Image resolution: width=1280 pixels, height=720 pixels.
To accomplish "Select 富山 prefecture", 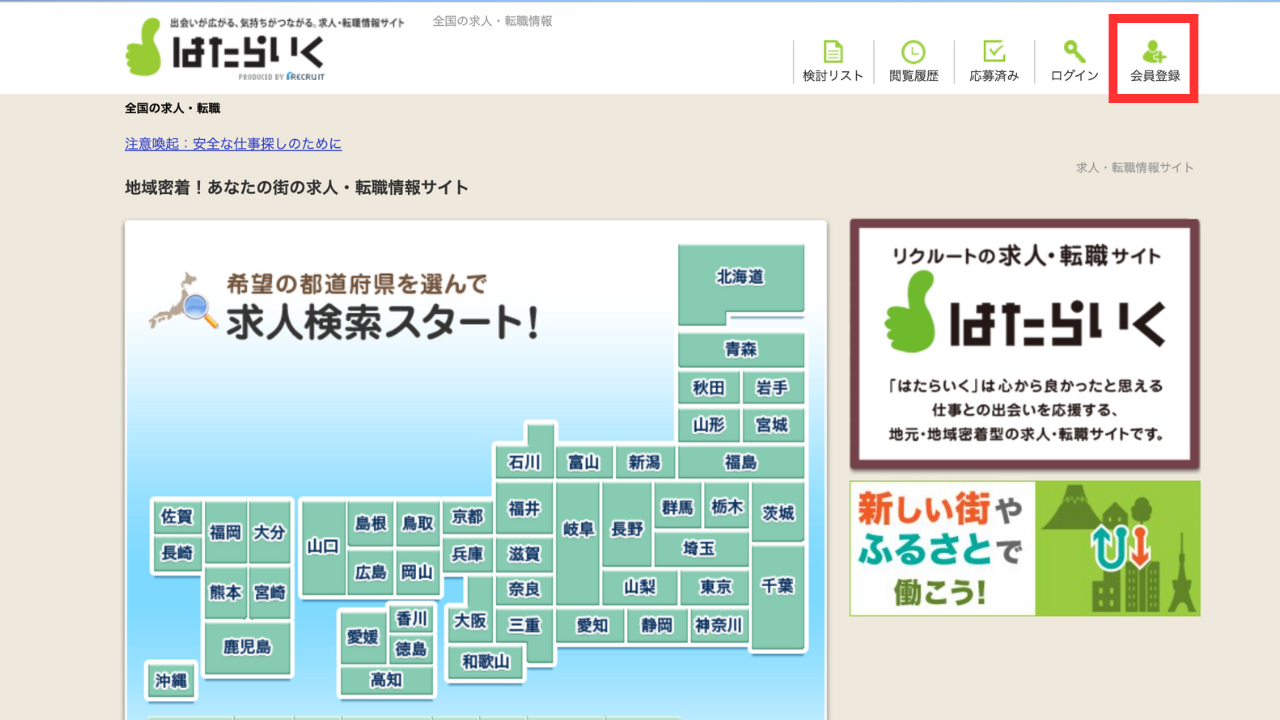I will tap(584, 462).
